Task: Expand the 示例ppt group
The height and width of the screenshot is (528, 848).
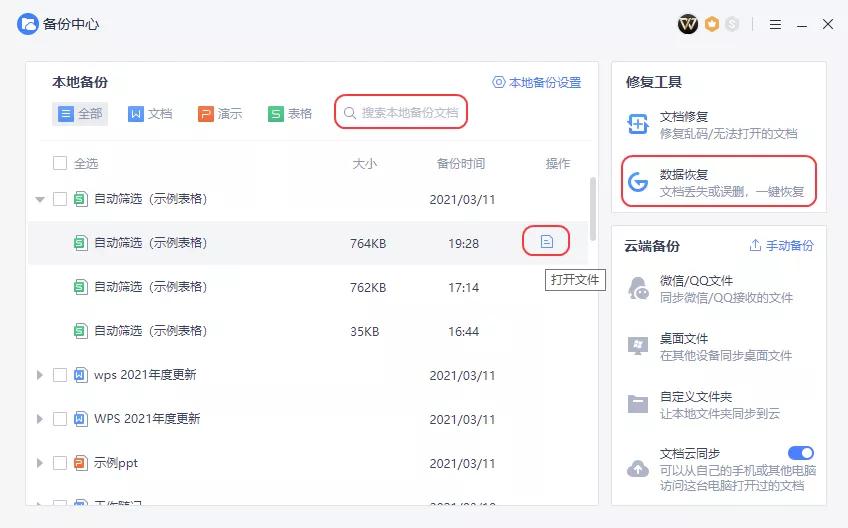Action: [x=39, y=463]
